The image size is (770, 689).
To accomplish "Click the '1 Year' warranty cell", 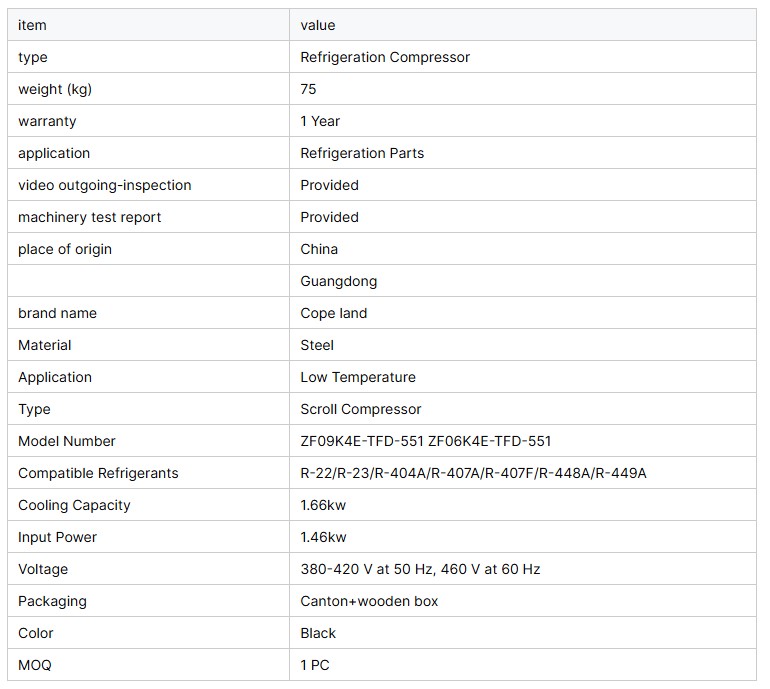I will pyautogui.click(x=320, y=121).
